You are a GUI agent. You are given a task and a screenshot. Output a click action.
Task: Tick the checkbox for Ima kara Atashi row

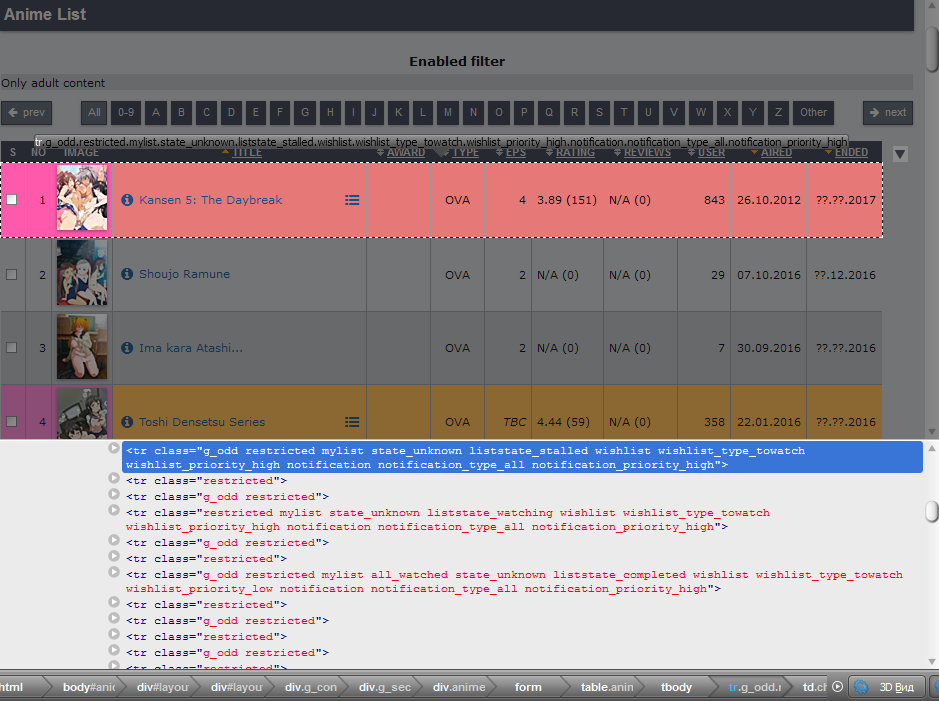tap(12, 348)
